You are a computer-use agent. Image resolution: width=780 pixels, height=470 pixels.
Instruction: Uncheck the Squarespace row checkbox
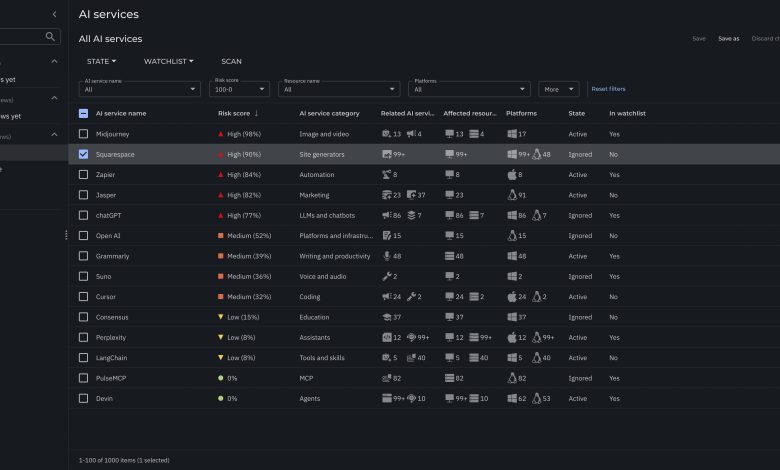tap(83, 154)
